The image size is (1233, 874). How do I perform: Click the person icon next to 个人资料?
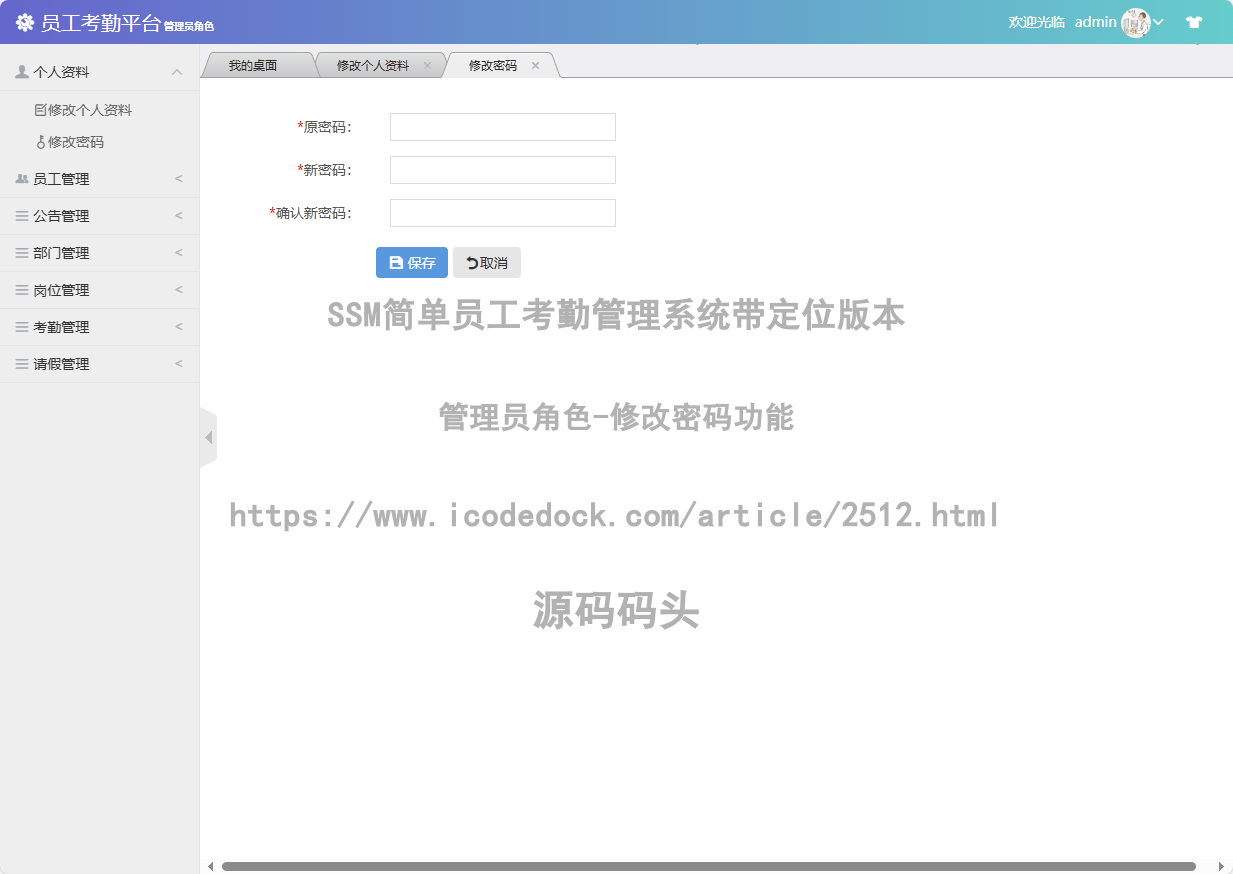pos(22,72)
